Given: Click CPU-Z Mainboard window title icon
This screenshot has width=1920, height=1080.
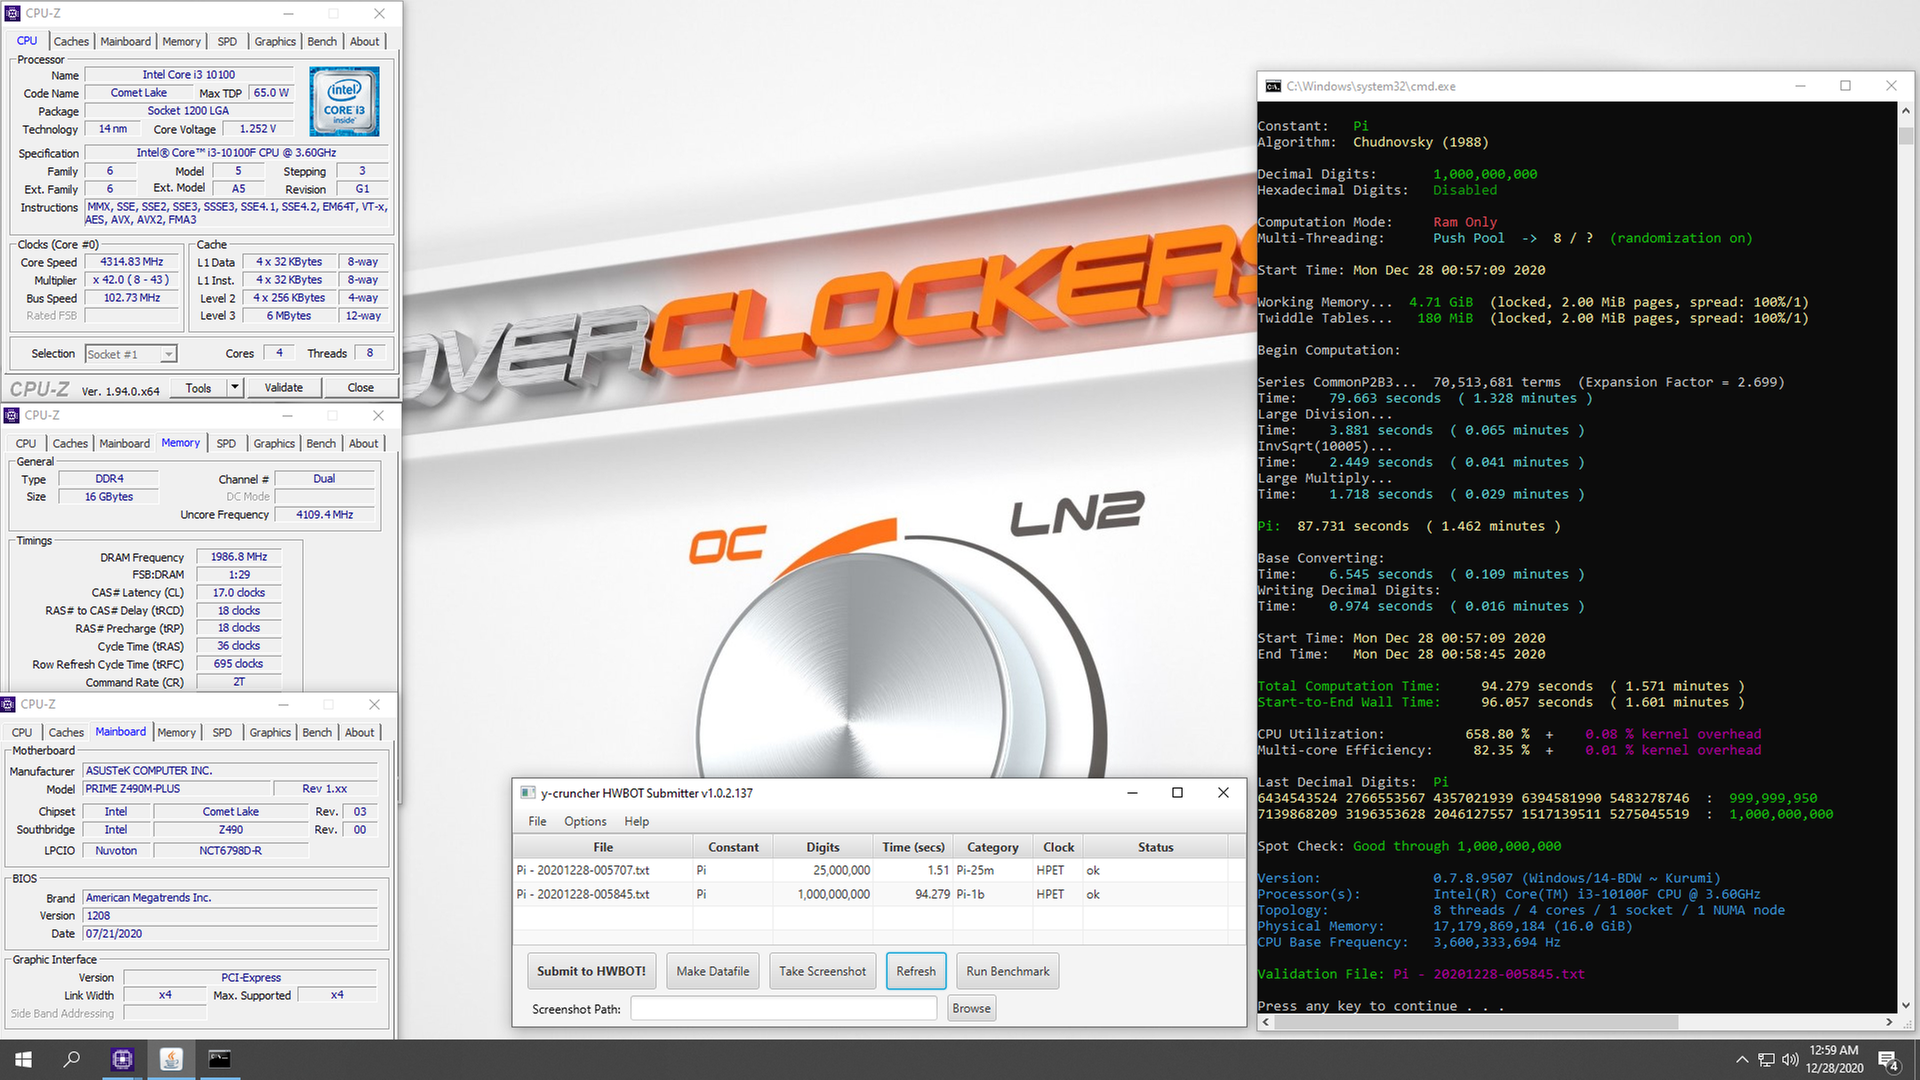Looking at the screenshot, I should [x=9, y=704].
